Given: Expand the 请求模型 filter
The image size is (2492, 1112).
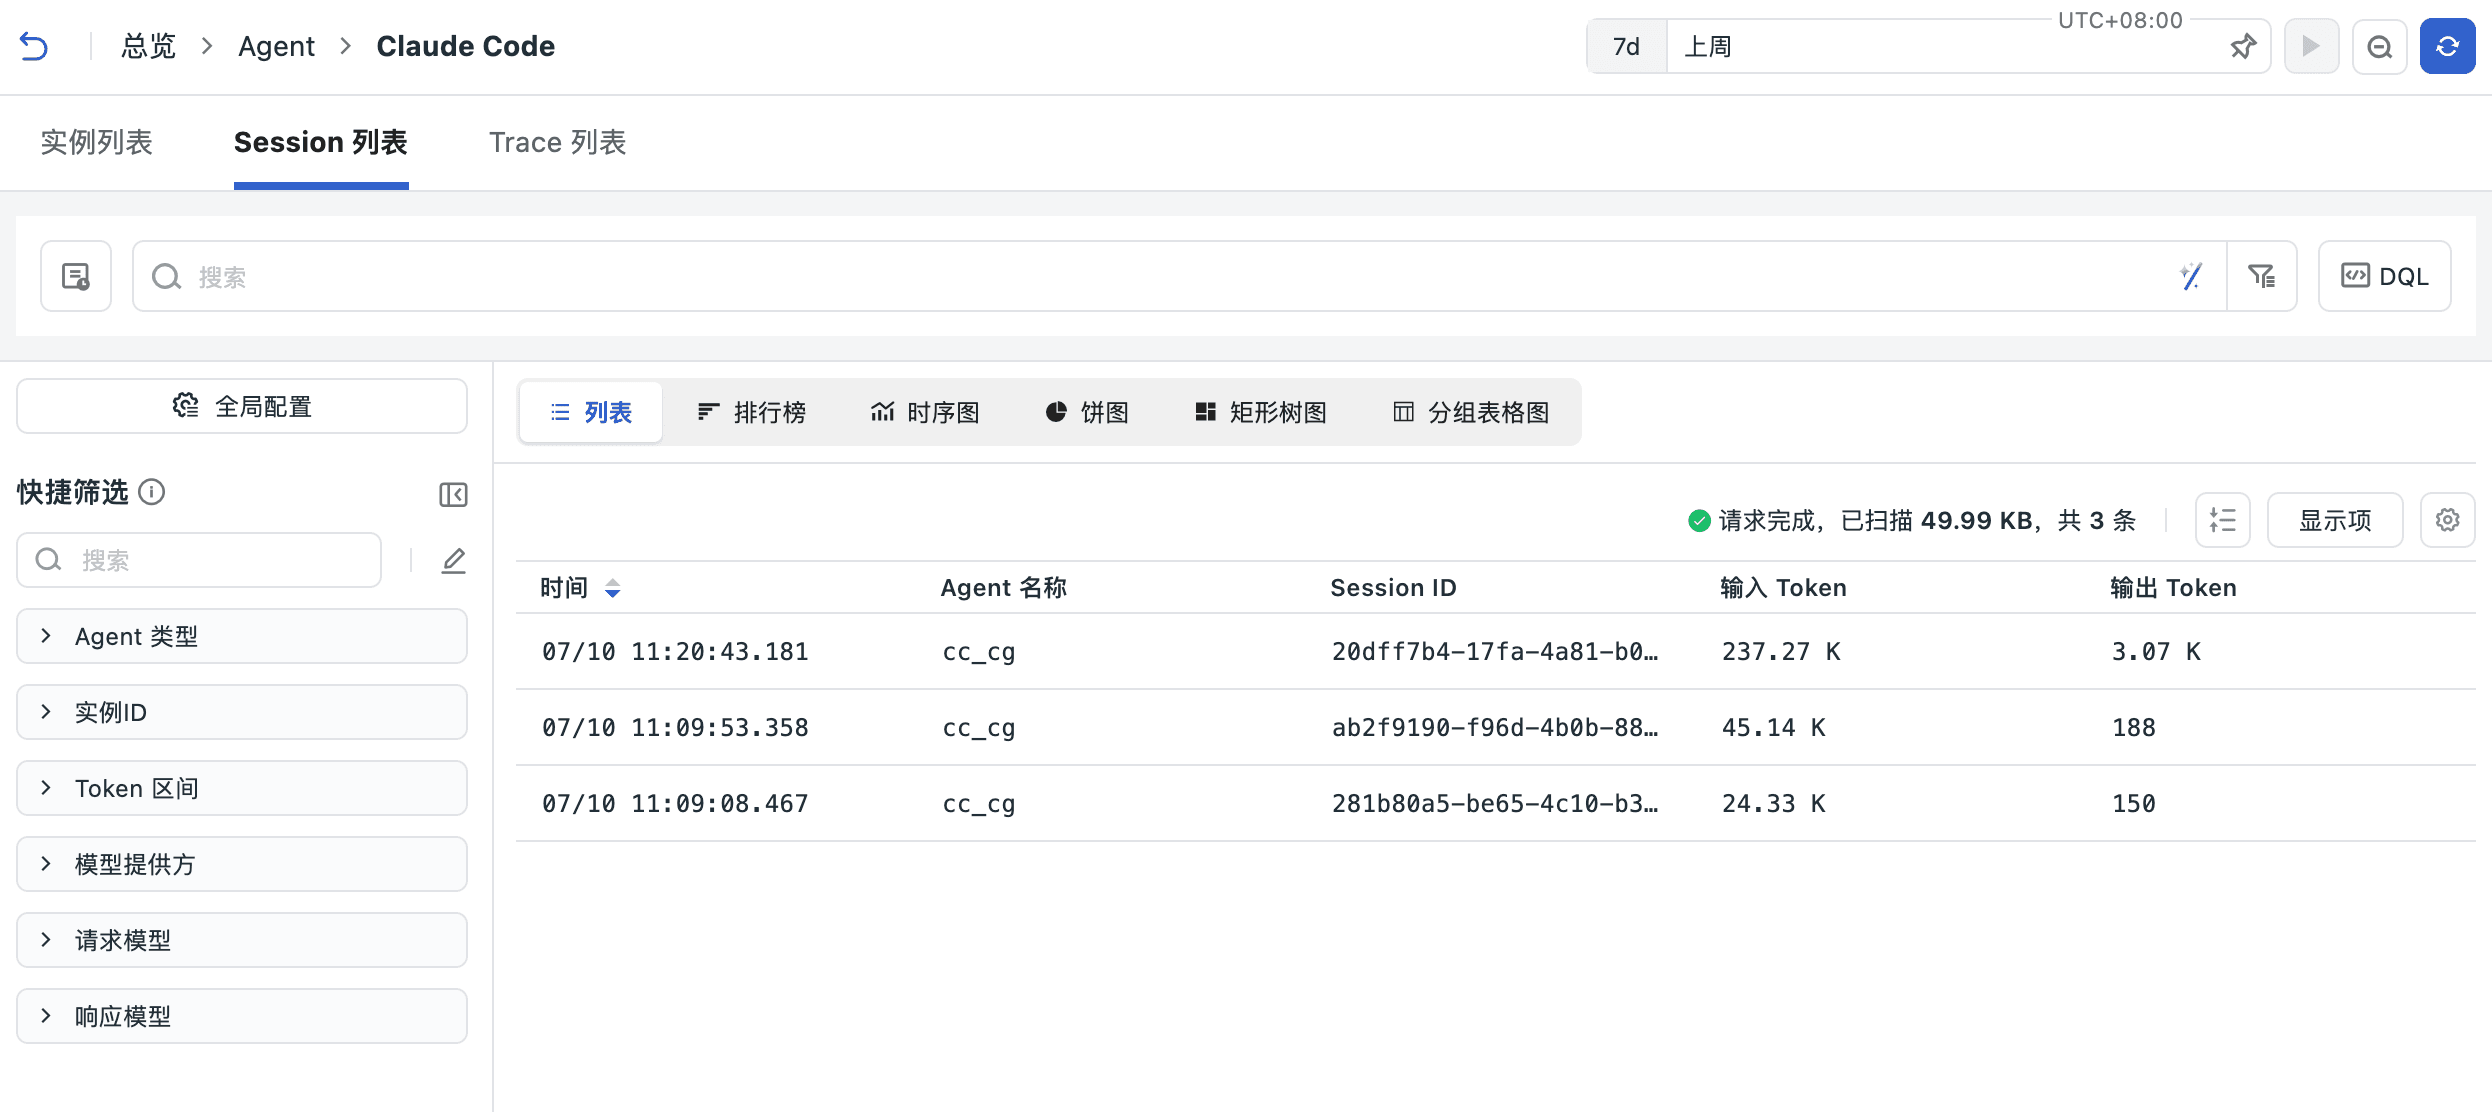Looking at the screenshot, I should pyautogui.click(x=242, y=940).
